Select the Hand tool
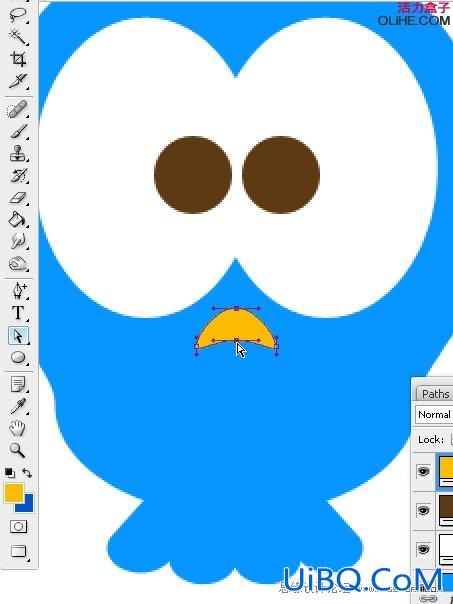Screen dimensions: 453x604 (18, 428)
